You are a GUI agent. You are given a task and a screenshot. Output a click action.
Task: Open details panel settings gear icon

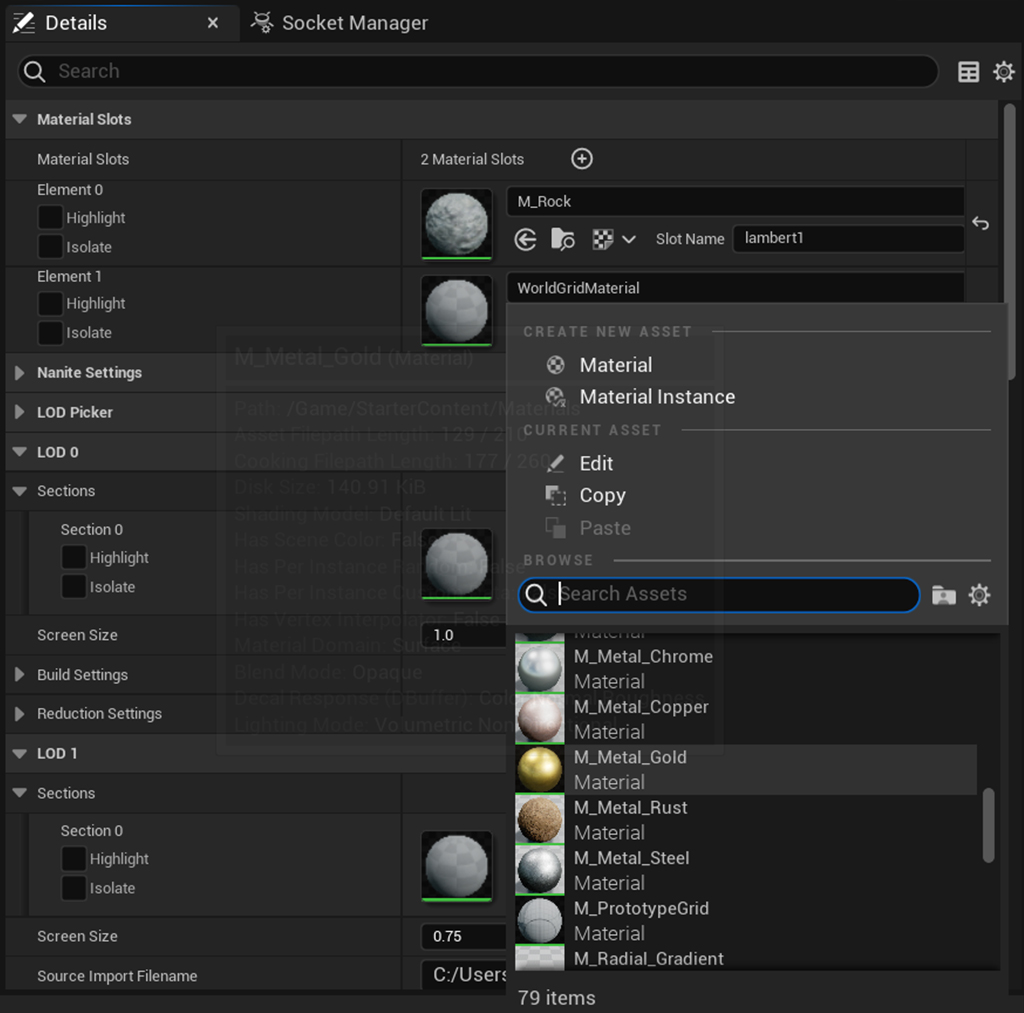point(1003,72)
